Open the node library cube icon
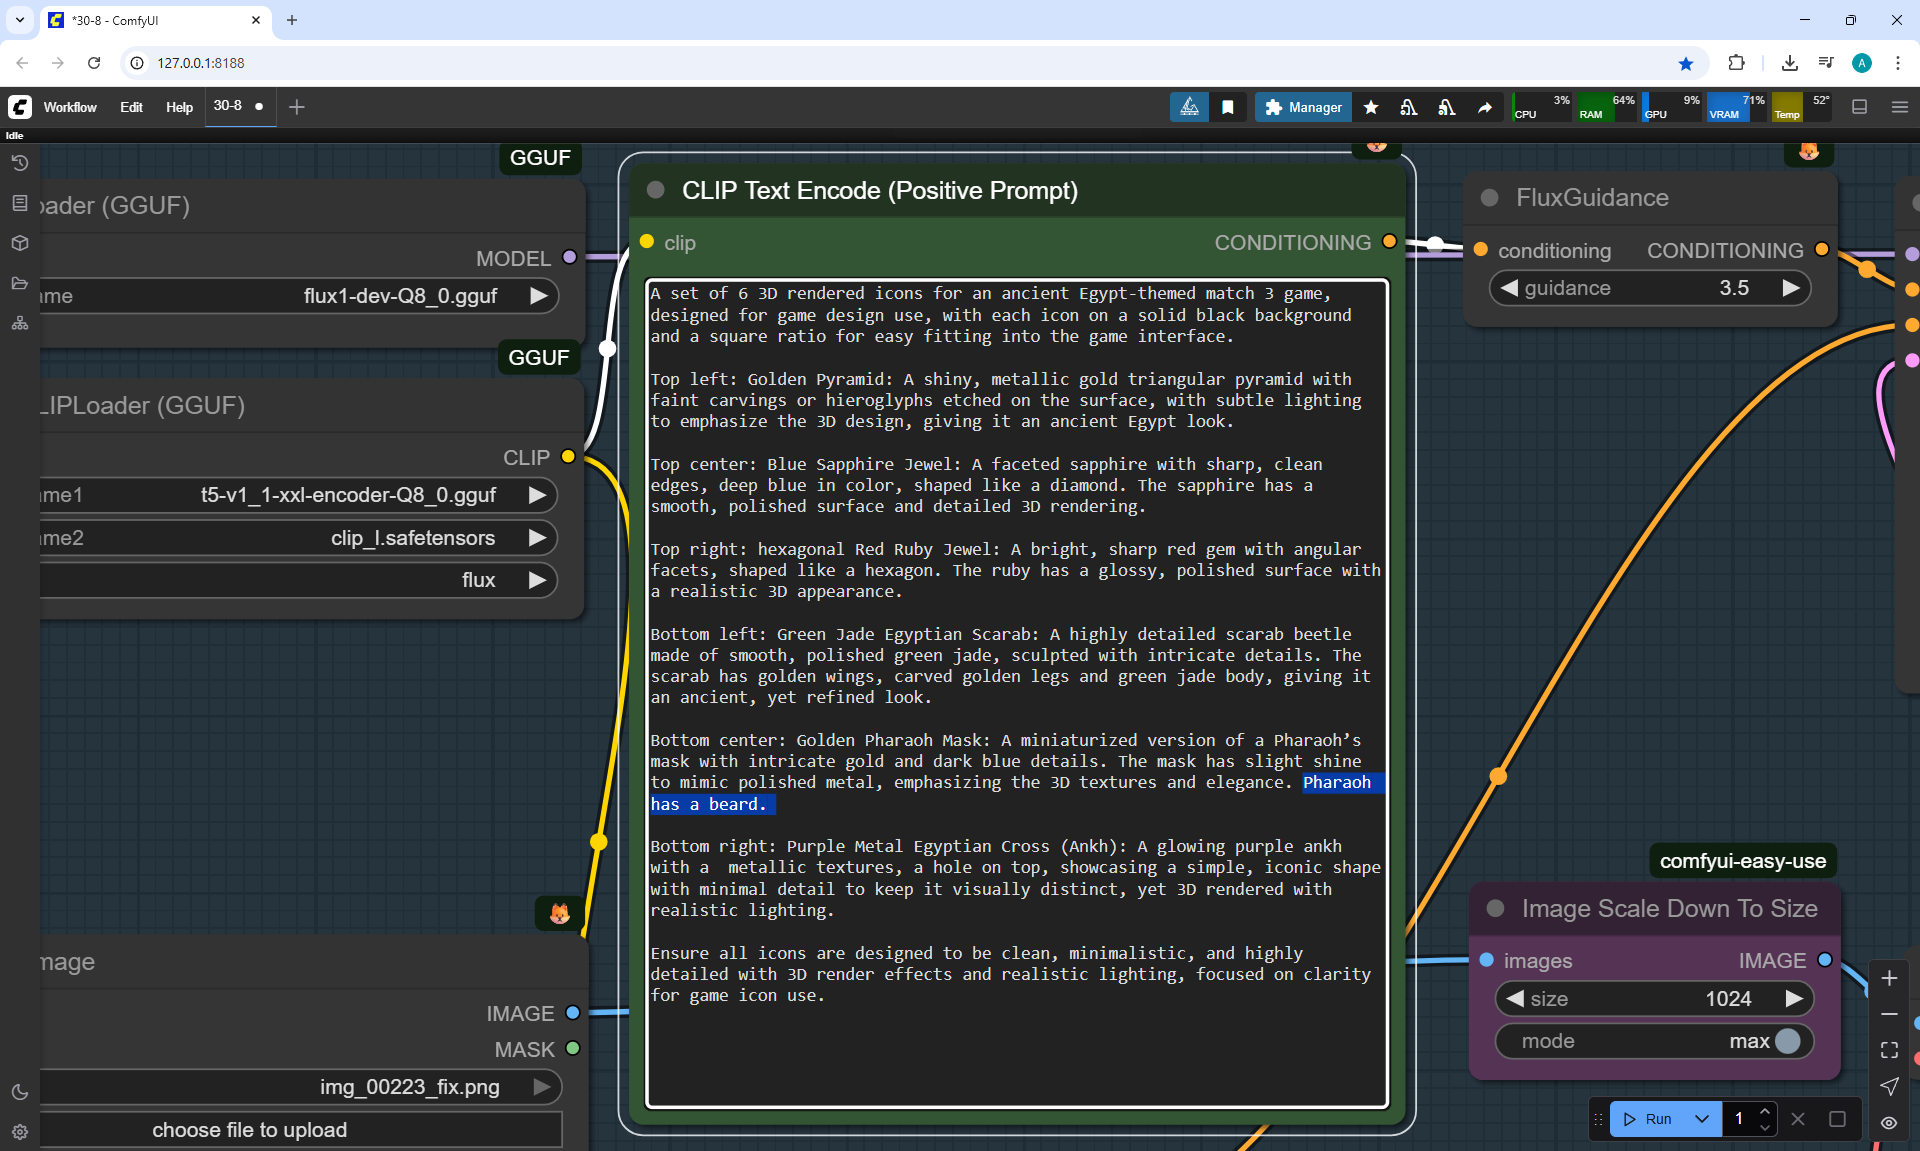This screenshot has height=1151, width=1920. (19, 243)
